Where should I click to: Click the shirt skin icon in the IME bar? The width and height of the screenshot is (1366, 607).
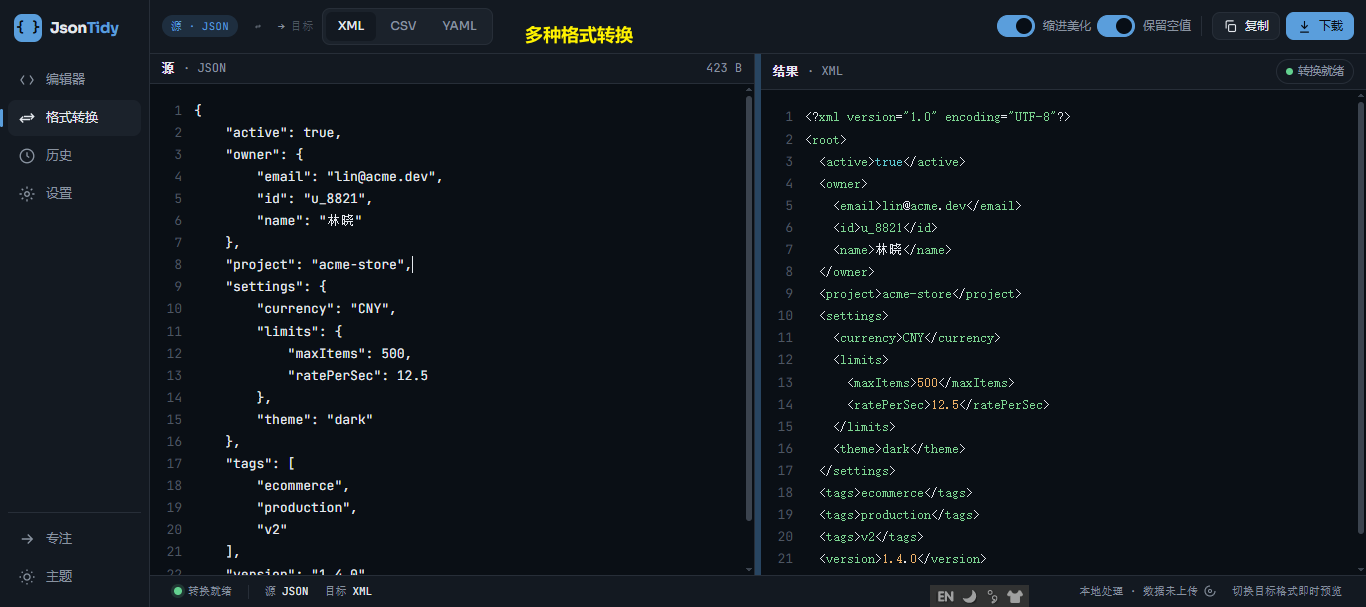(x=1015, y=597)
